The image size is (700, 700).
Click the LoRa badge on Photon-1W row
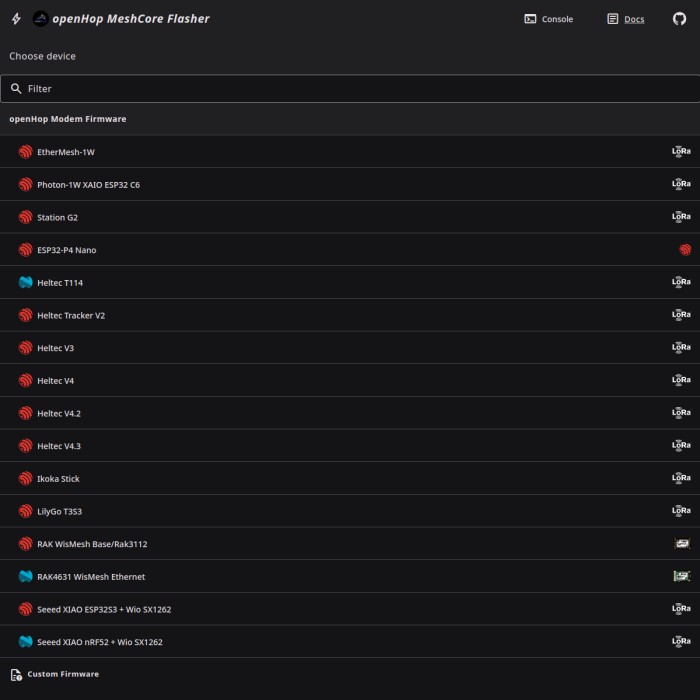click(x=681, y=184)
